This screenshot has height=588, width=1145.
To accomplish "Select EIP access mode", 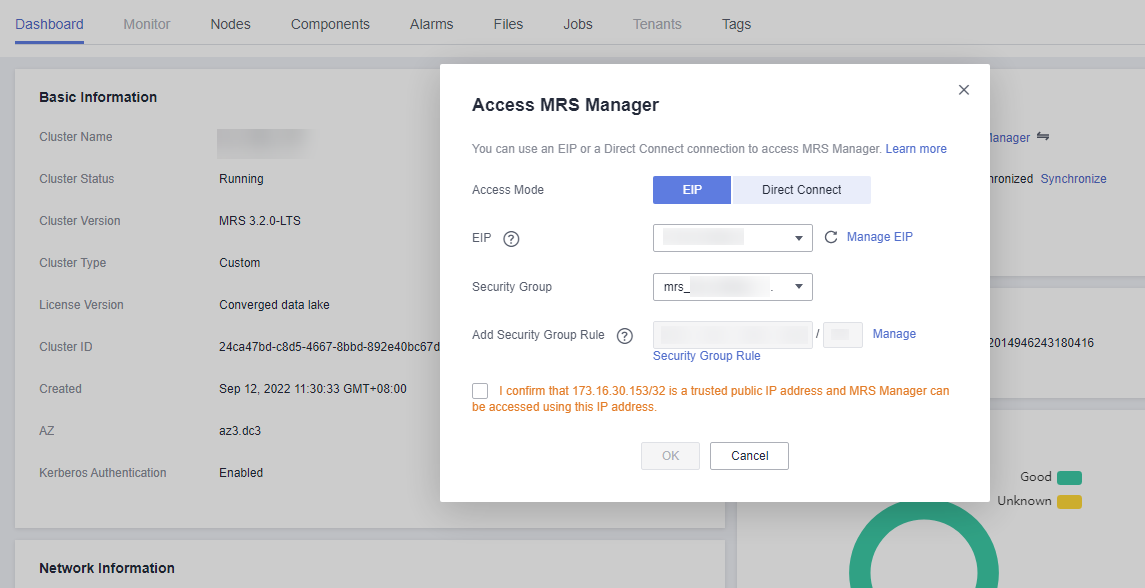I will pyautogui.click(x=692, y=190).
